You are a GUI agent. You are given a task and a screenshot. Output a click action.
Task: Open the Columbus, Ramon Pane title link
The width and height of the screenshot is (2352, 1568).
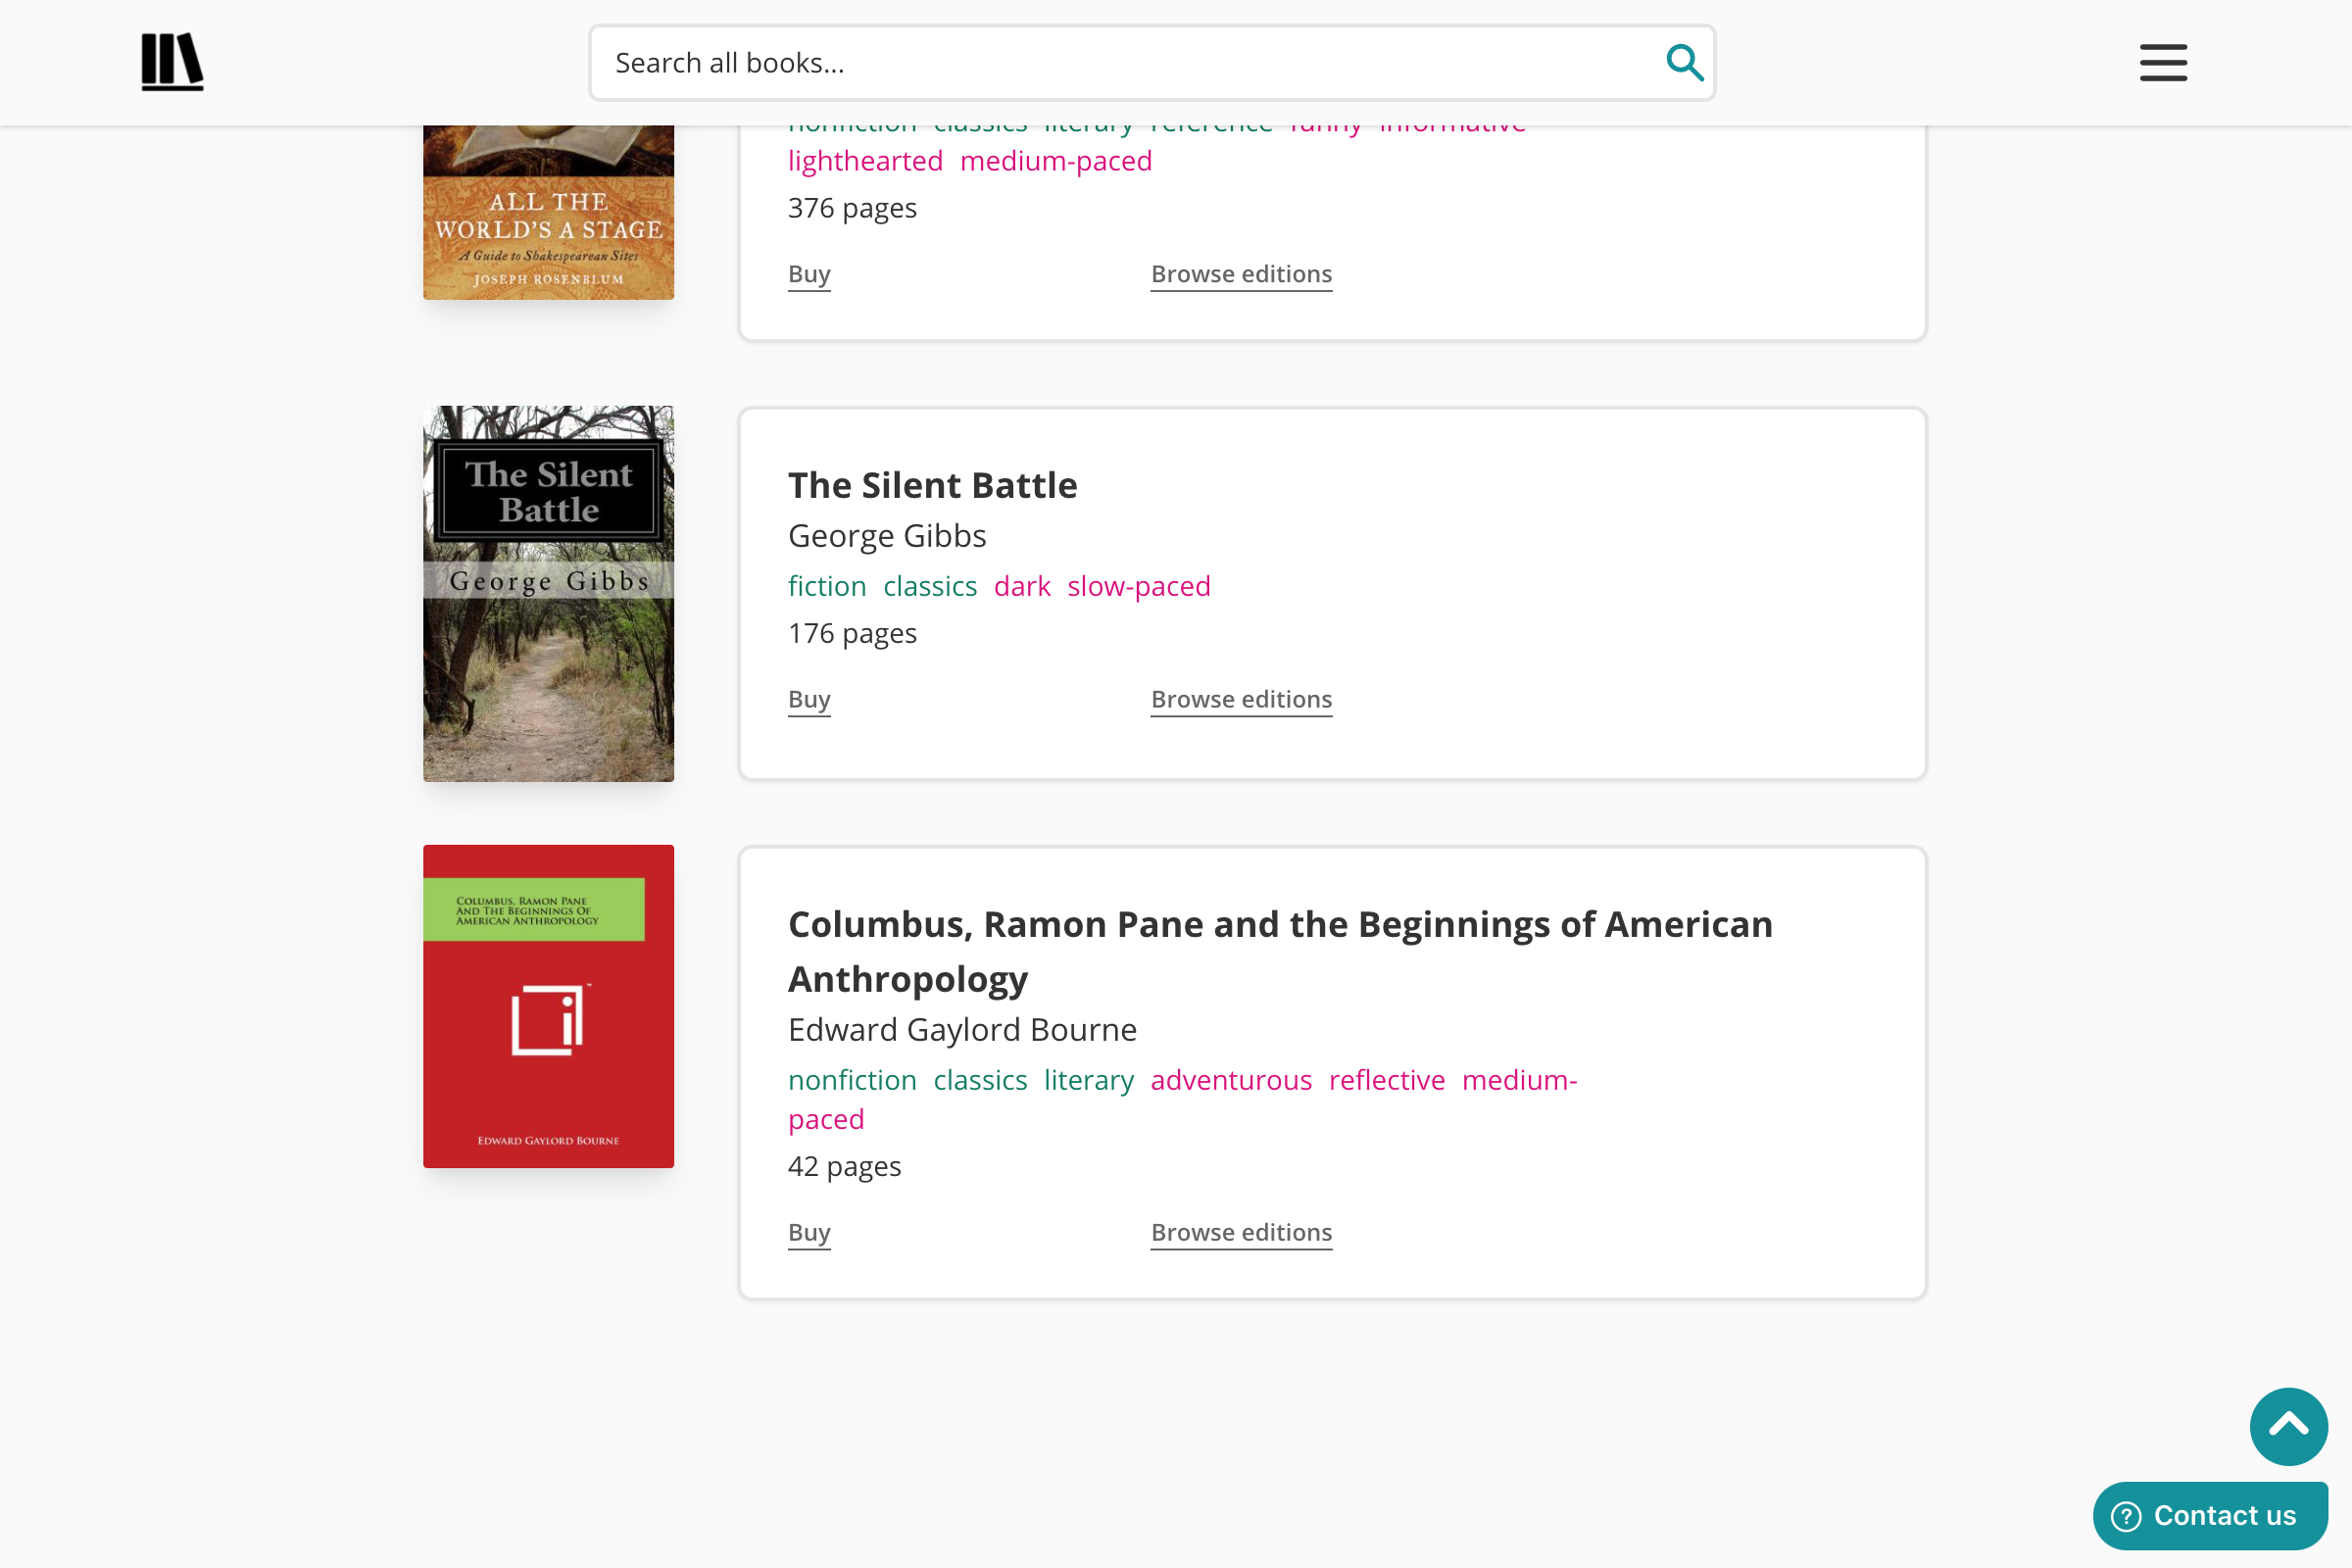point(1280,951)
